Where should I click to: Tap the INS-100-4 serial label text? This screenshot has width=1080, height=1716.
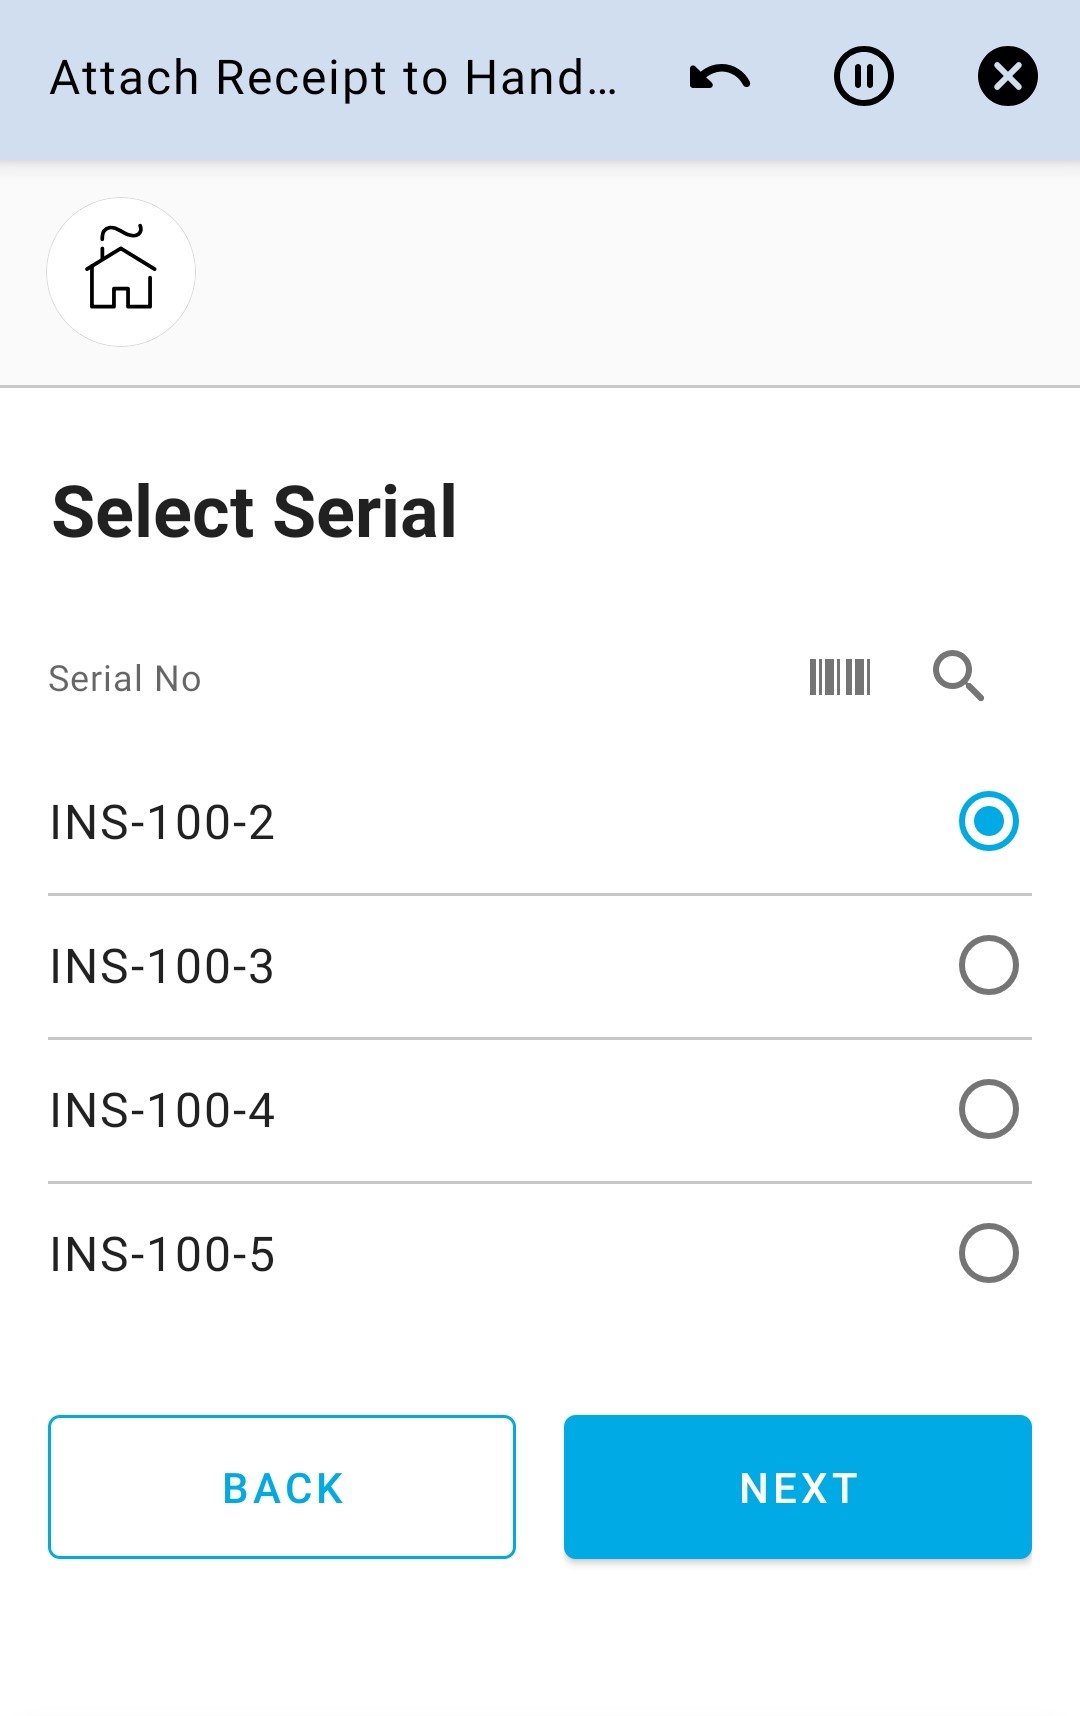coord(162,1111)
